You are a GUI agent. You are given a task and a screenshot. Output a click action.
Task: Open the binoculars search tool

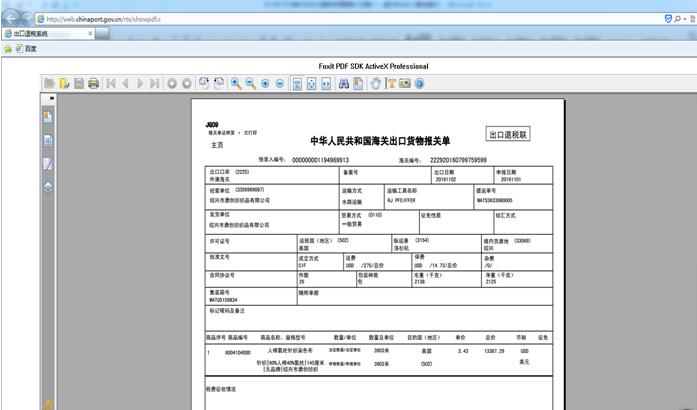tap(342, 83)
